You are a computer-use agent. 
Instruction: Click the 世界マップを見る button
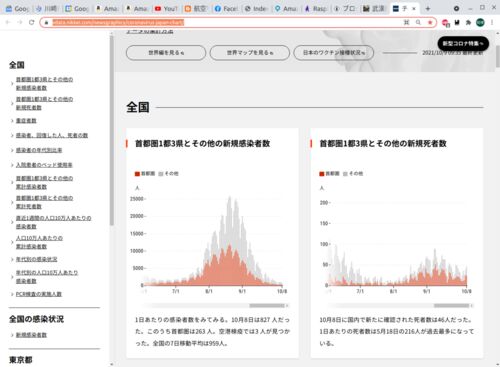tap(250, 53)
